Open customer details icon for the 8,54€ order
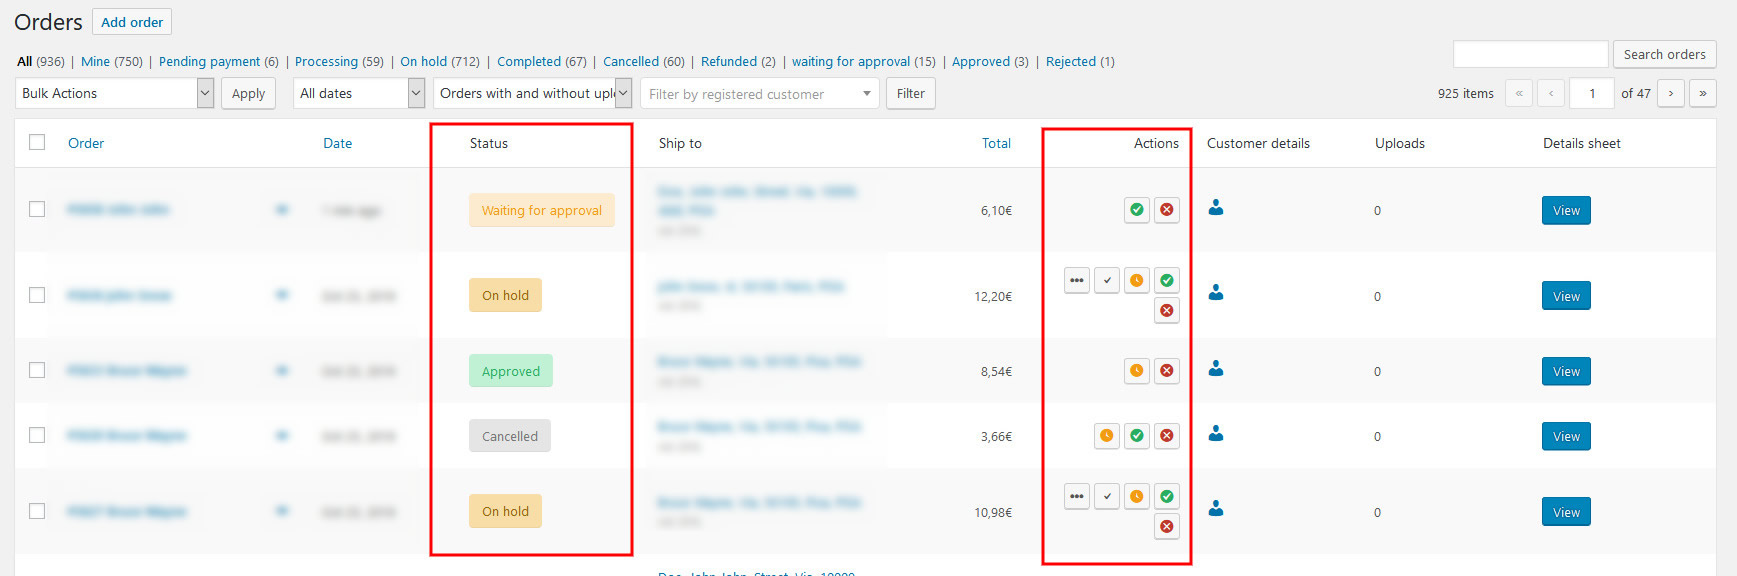The width and height of the screenshot is (1737, 576). 1216,369
